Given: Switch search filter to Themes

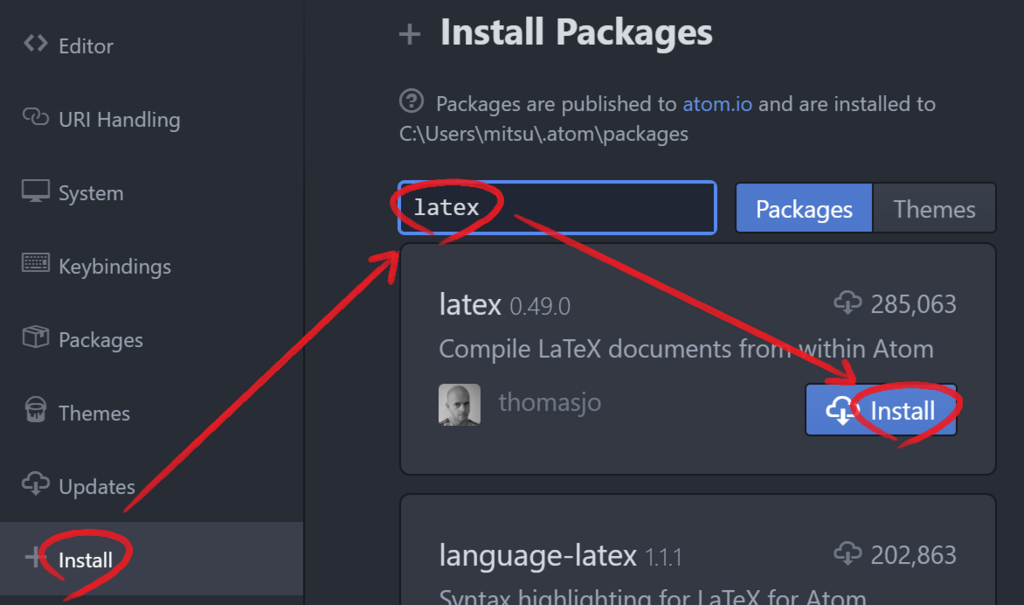Looking at the screenshot, I should point(934,209).
